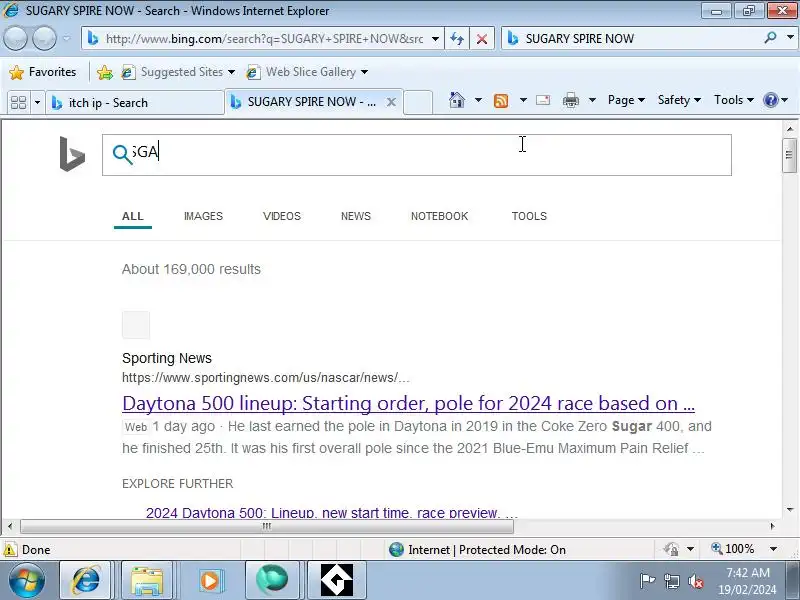Click the horizontal scrollbar right arrow
Viewport: 800px width, 600px height.
pyautogui.click(x=772, y=526)
